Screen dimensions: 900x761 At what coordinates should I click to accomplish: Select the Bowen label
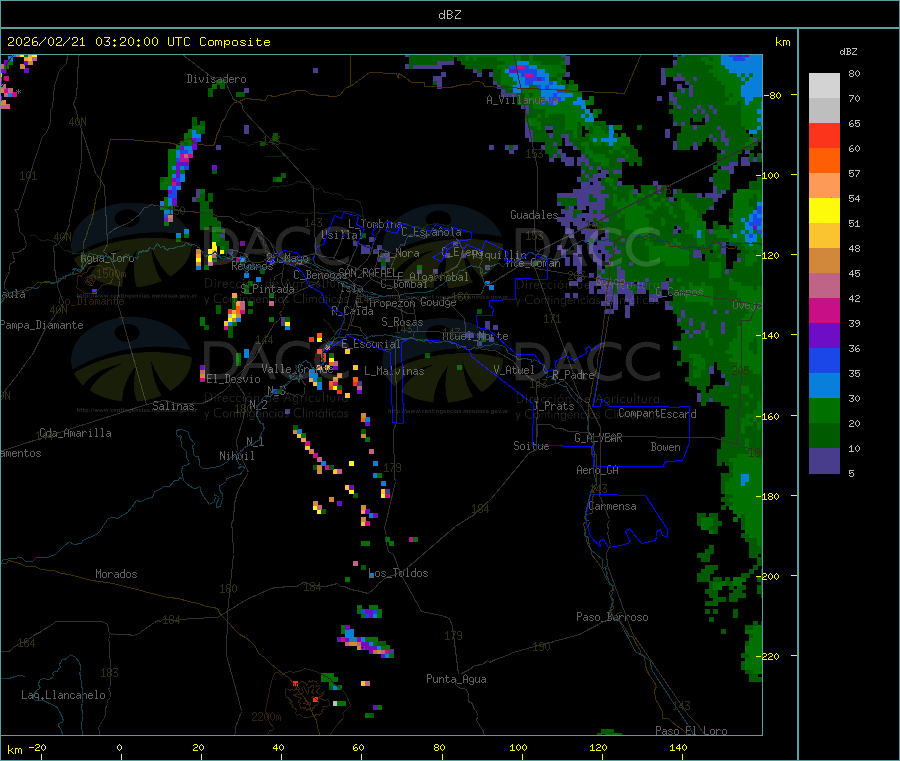(x=665, y=447)
